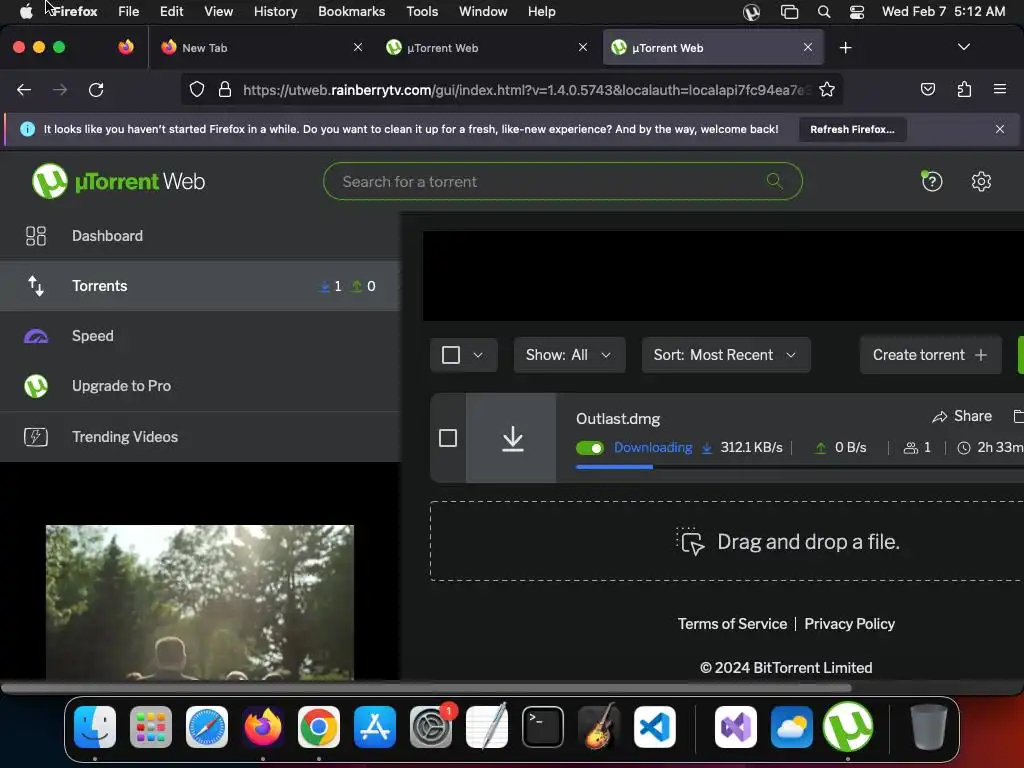Click the Create torrent button
The width and height of the screenshot is (1024, 768).
click(930, 355)
